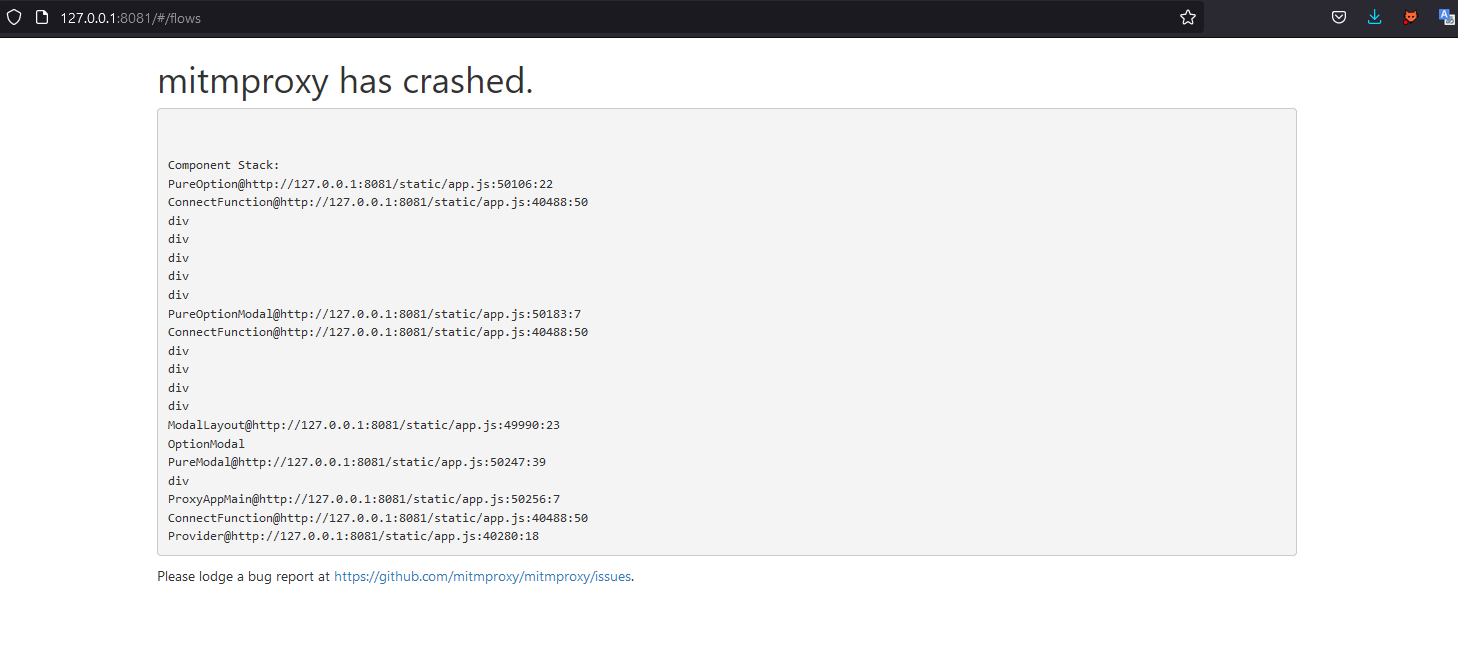This screenshot has height=650, width=1458.
Task: Click the ModalLayout stack trace line
Action: coord(363,424)
